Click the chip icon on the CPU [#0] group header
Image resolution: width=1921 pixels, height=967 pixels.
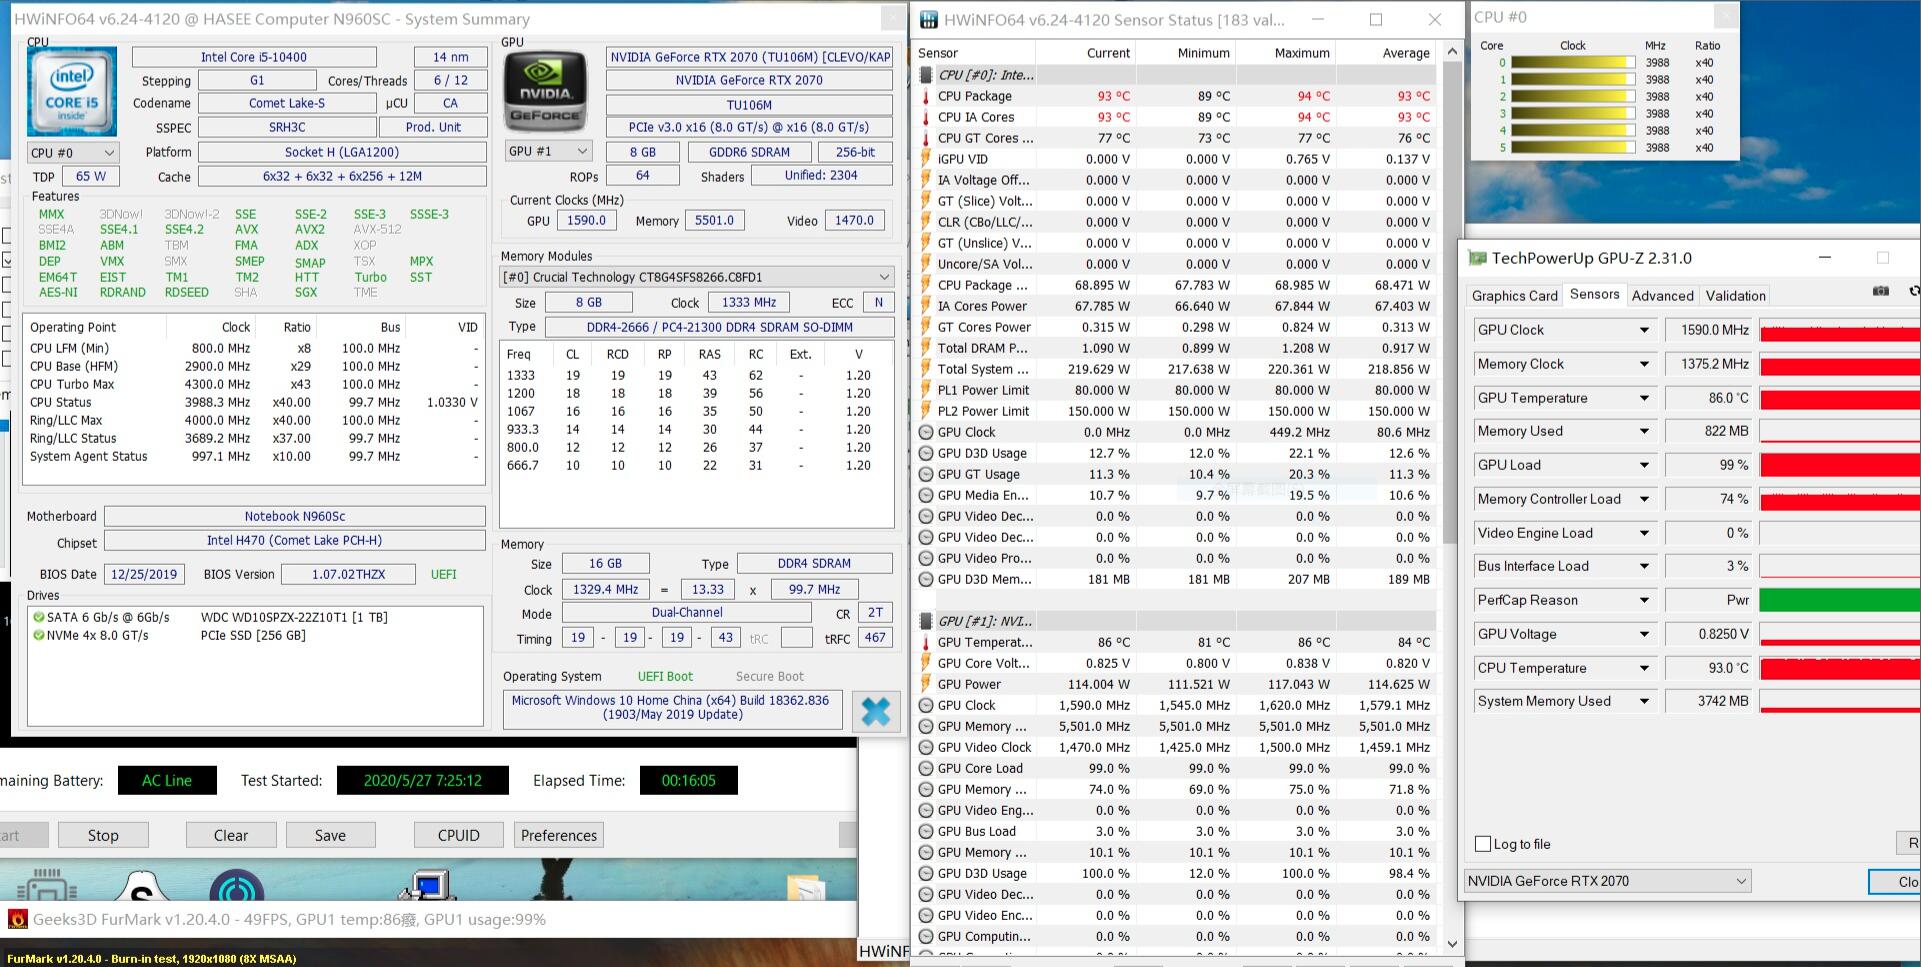tap(926, 75)
